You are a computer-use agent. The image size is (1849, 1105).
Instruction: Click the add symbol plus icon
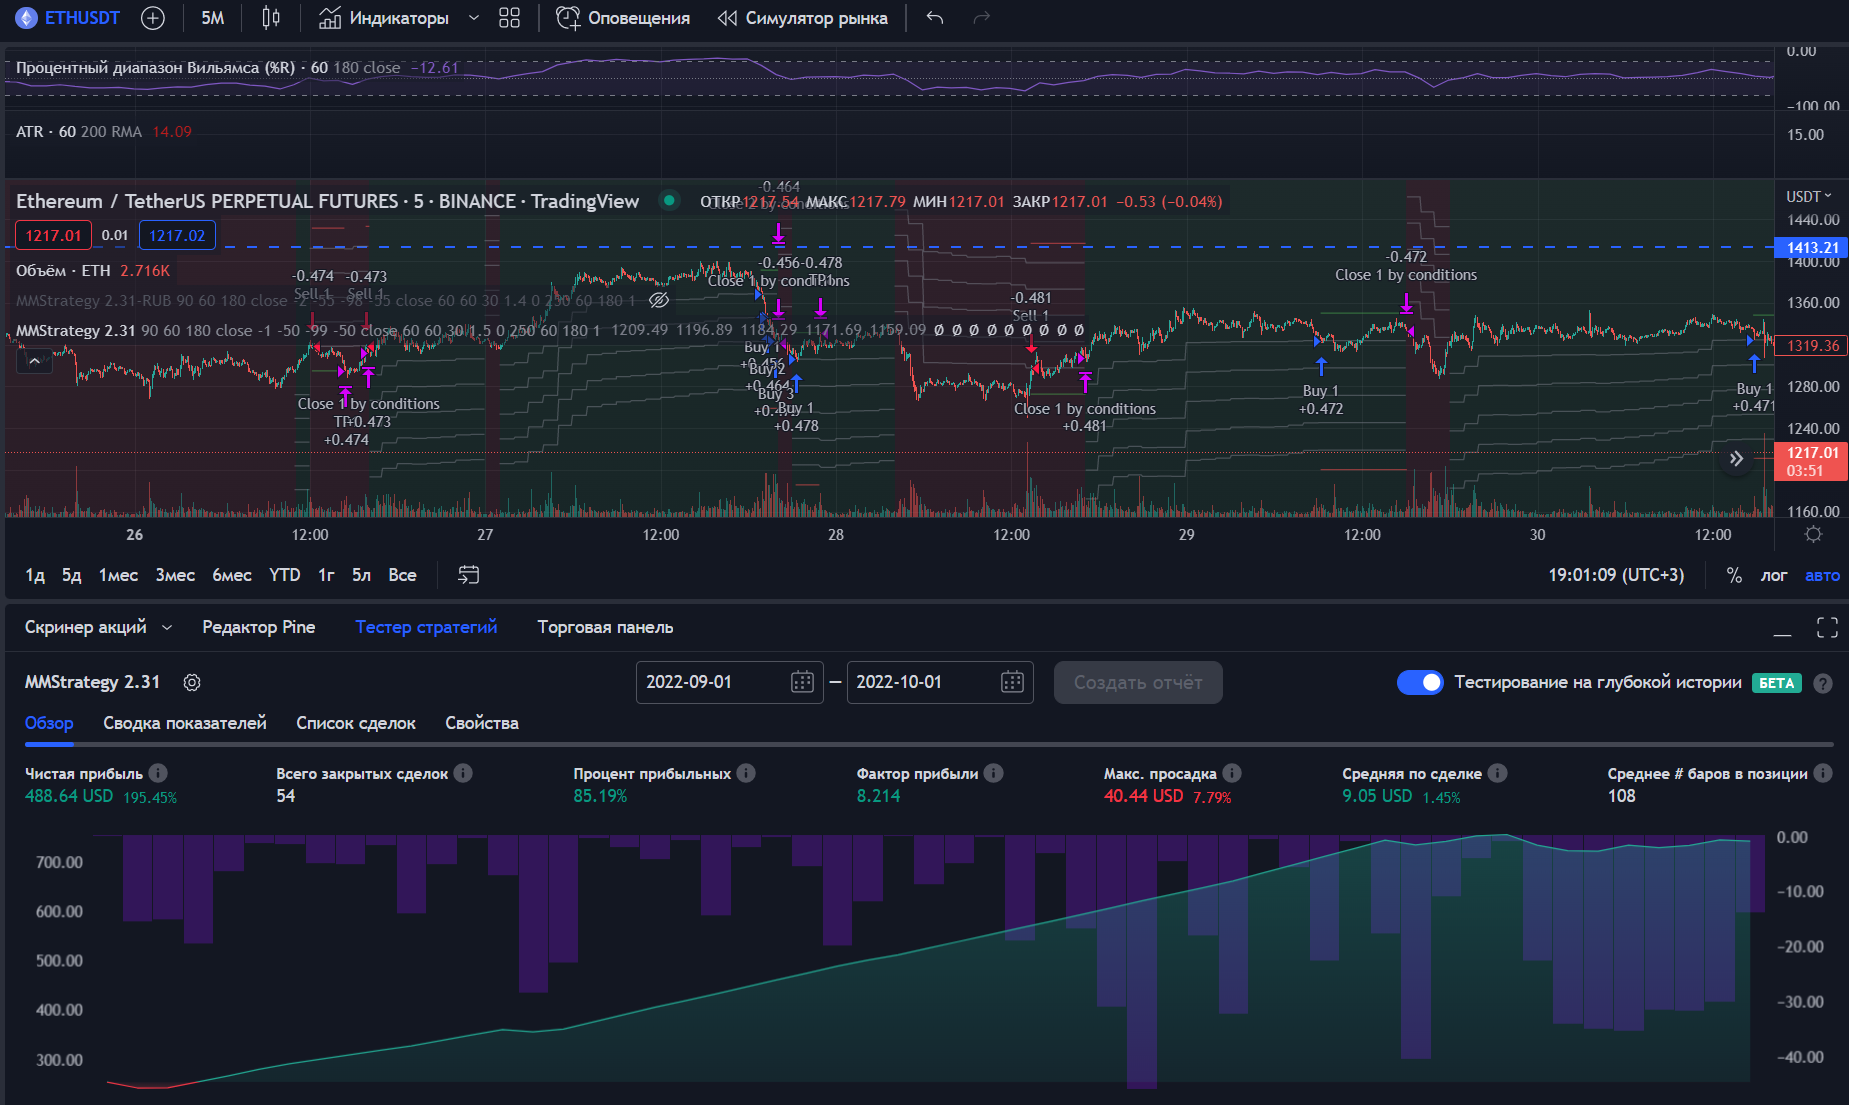[153, 18]
